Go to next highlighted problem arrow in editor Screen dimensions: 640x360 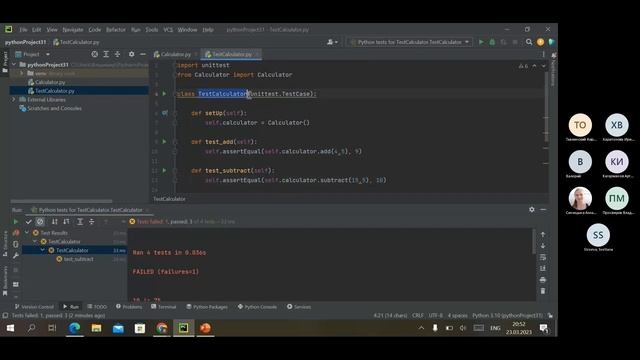(543, 66)
